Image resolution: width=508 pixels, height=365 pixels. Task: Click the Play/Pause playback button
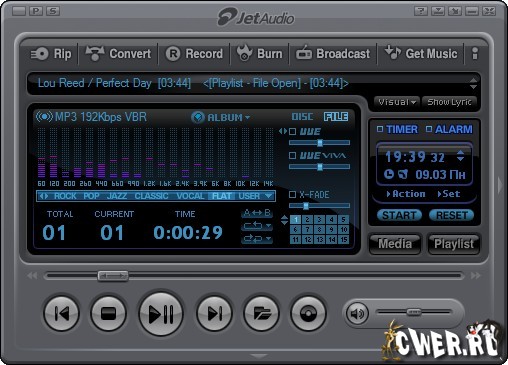[x=161, y=314]
